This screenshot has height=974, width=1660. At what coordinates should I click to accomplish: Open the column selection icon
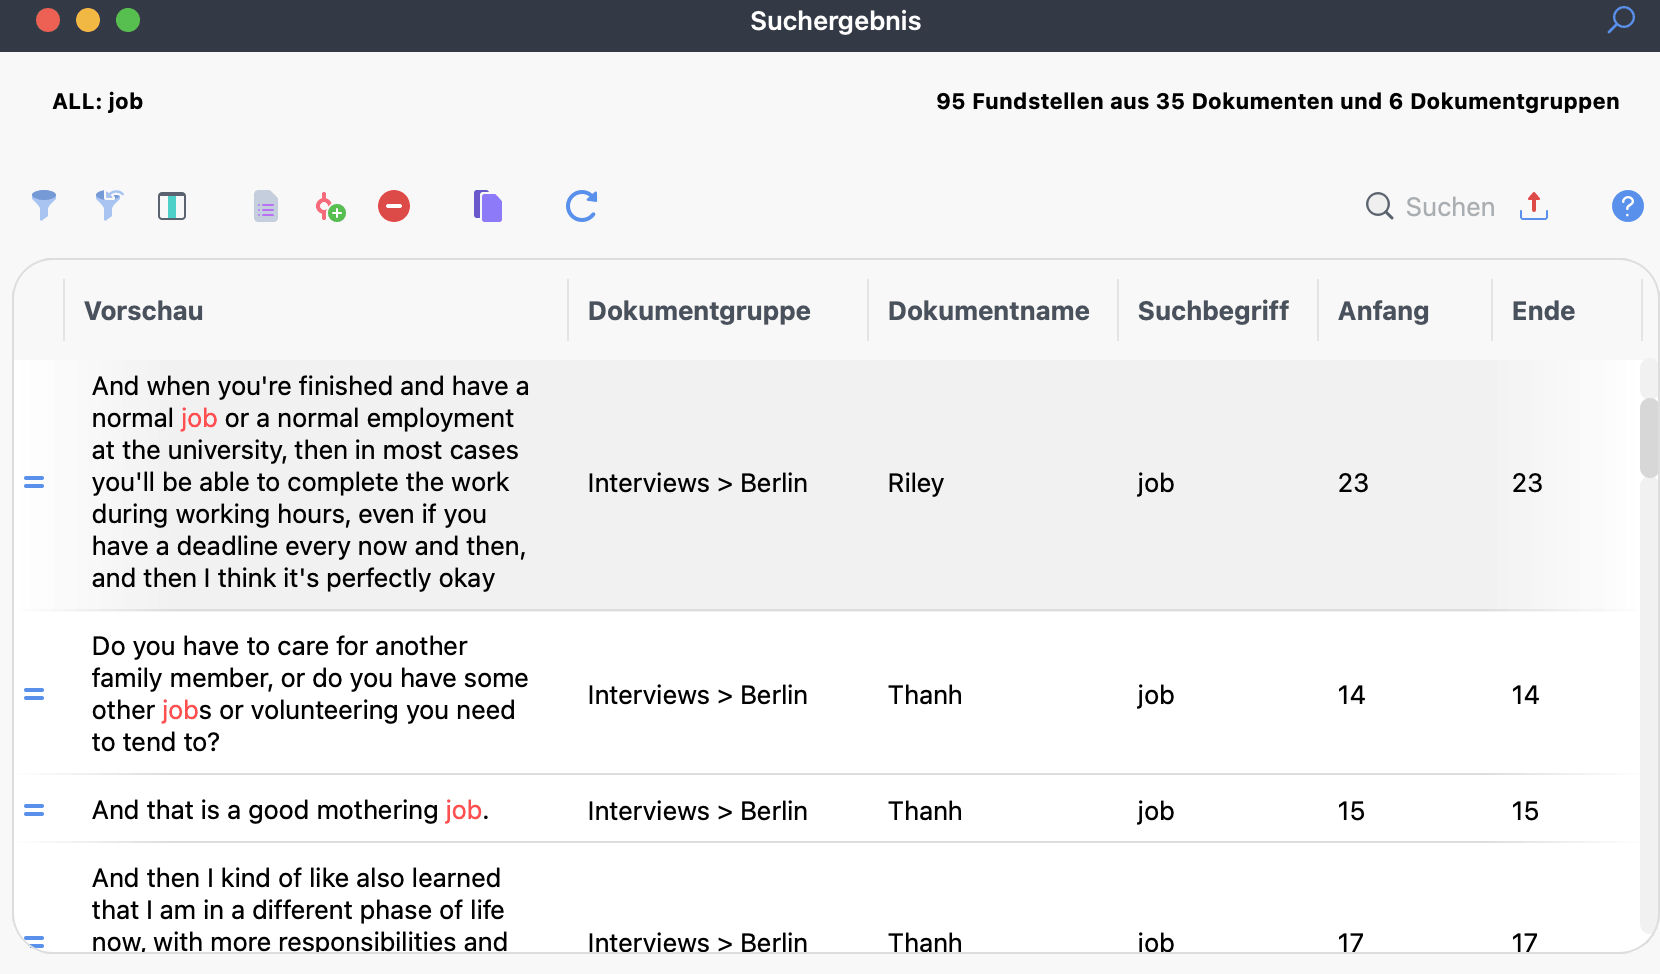coord(172,206)
